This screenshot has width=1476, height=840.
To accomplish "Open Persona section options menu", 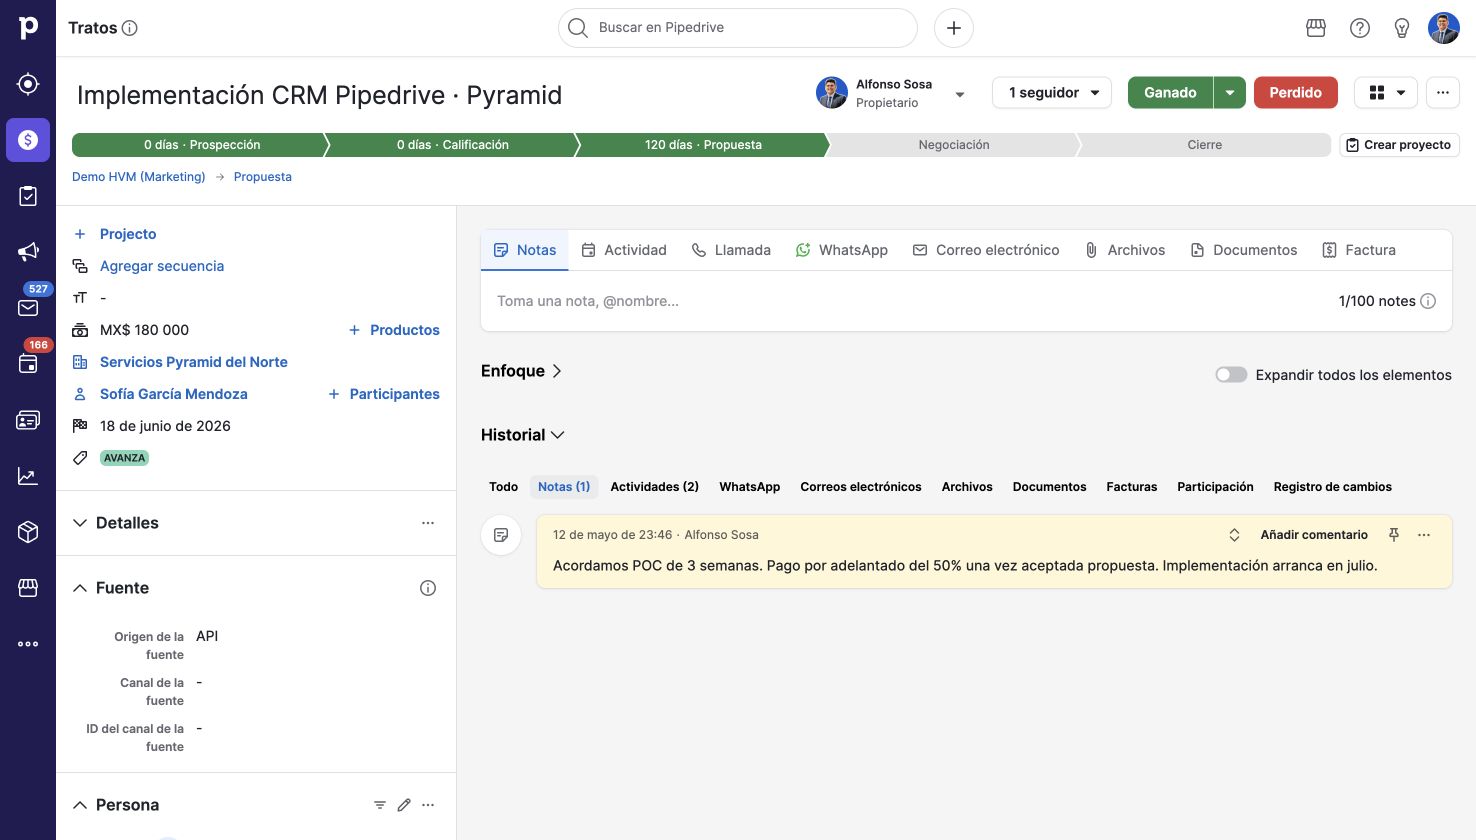I will coord(428,805).
